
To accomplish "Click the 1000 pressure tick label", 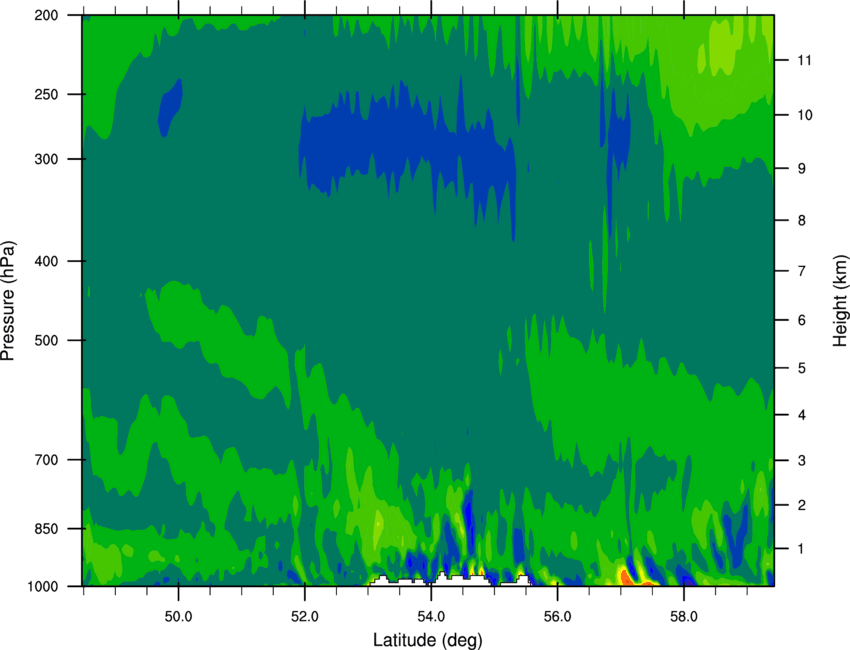I will coord(43,587).
